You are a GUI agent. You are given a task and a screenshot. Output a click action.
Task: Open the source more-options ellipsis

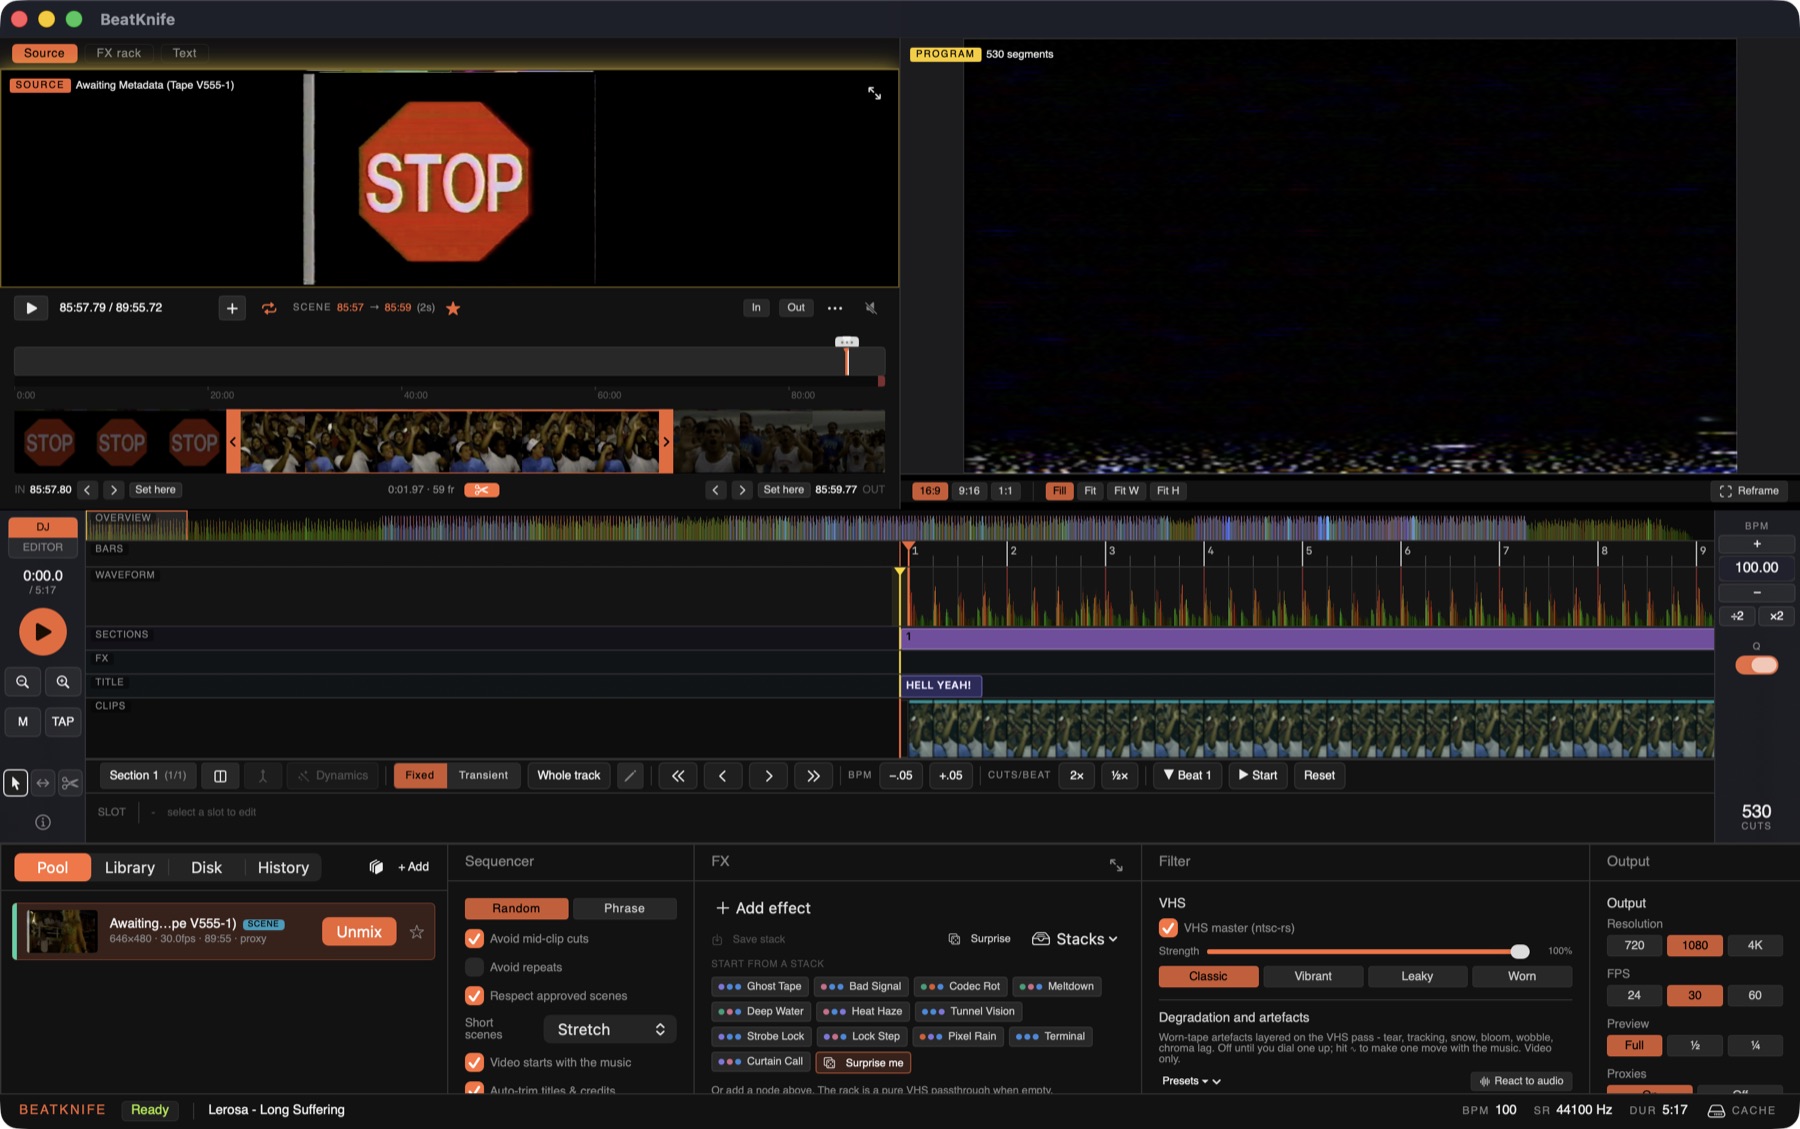pyautogui.click(x=835, y=308)
